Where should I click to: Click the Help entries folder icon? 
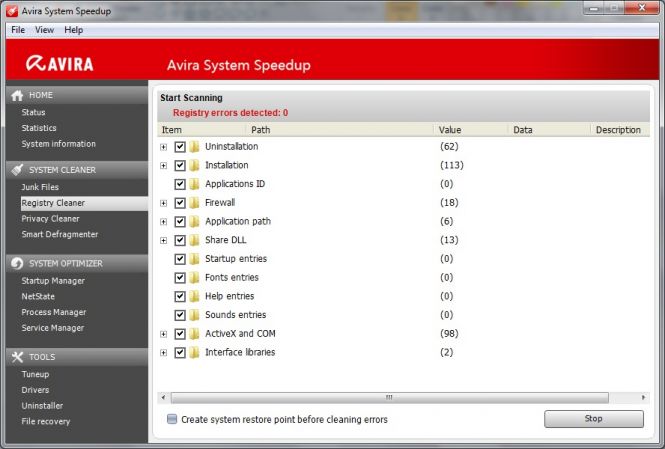[194, 296]
